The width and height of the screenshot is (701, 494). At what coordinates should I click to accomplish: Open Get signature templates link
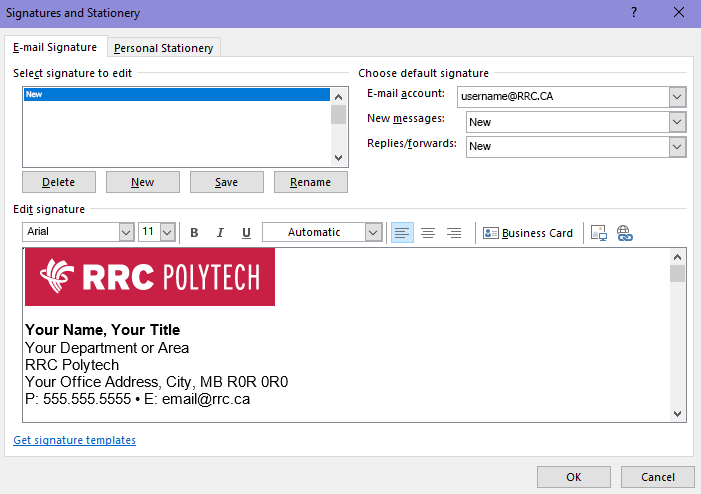click(x=74, y=440)
